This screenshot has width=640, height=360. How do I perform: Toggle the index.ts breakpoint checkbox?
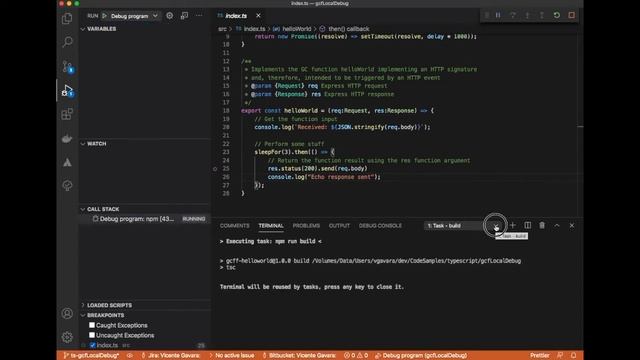pos(93,345)
